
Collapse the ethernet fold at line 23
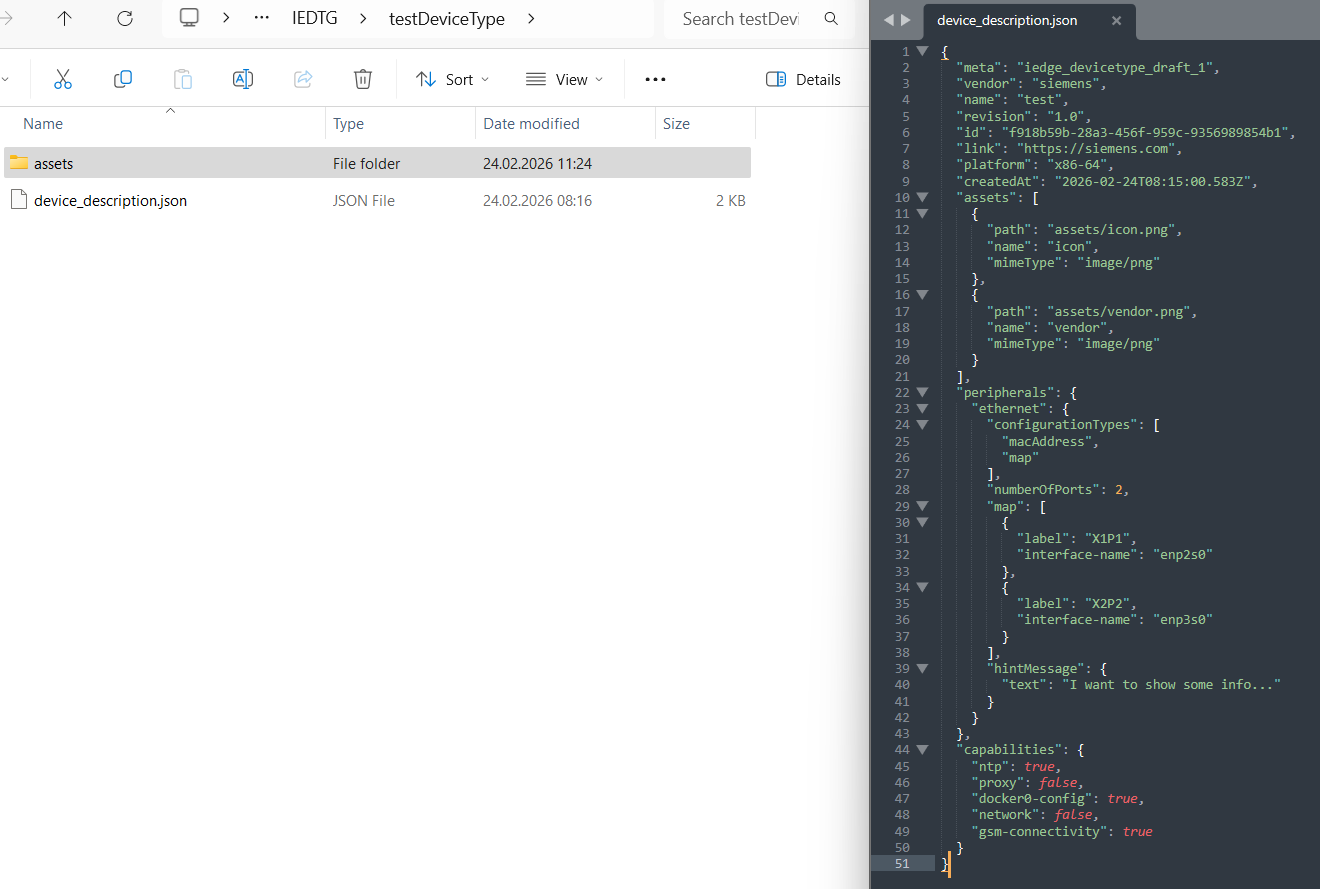click(922, 408)
